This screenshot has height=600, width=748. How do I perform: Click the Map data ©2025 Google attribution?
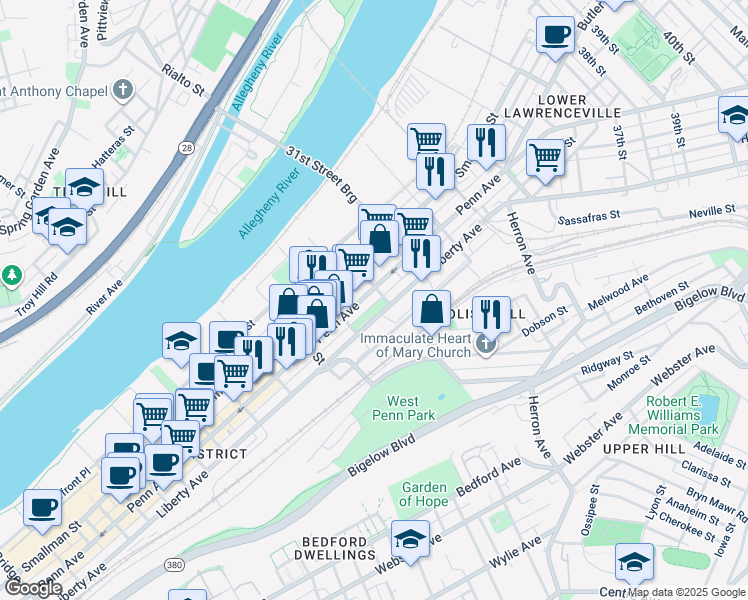[x=687, y=593]
